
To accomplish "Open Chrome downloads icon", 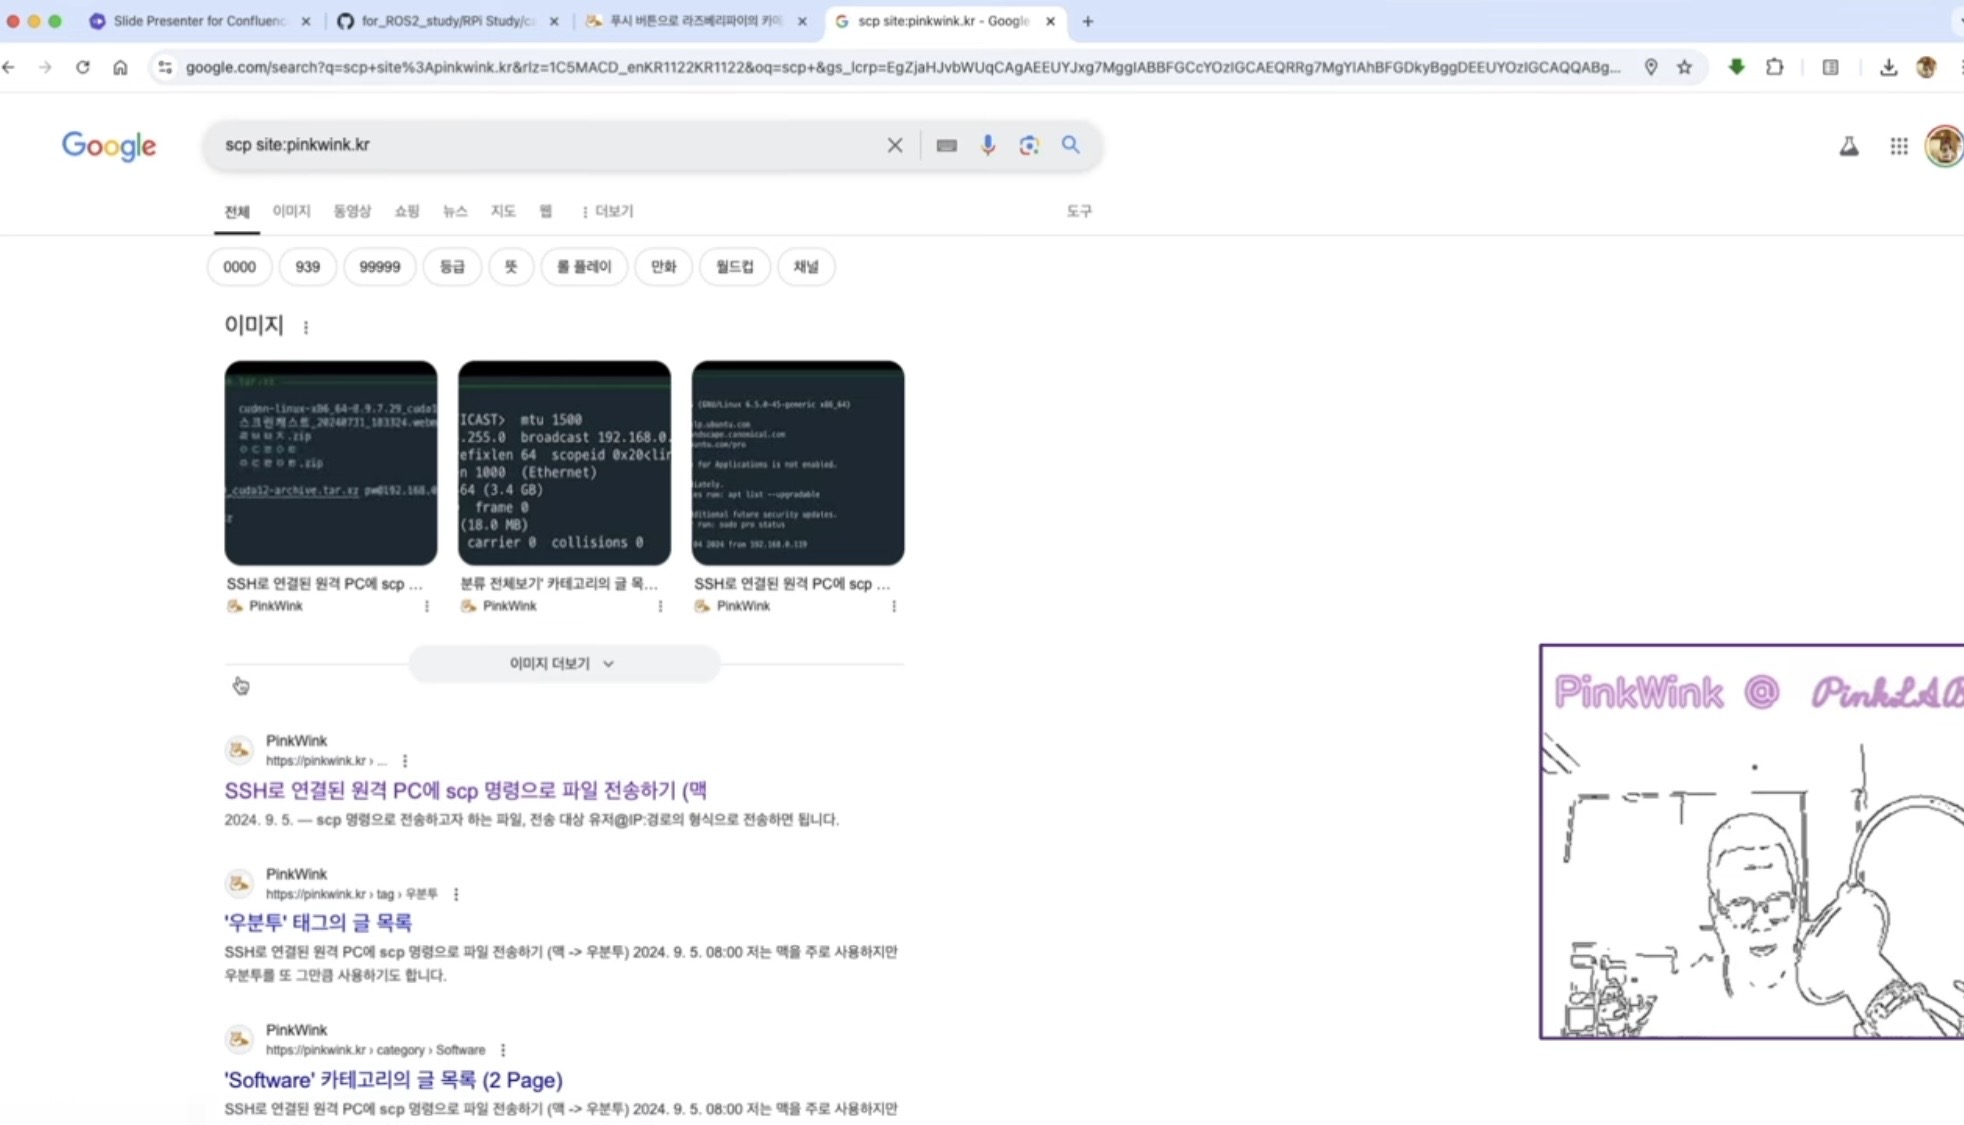I will [x=1888, y=67].
